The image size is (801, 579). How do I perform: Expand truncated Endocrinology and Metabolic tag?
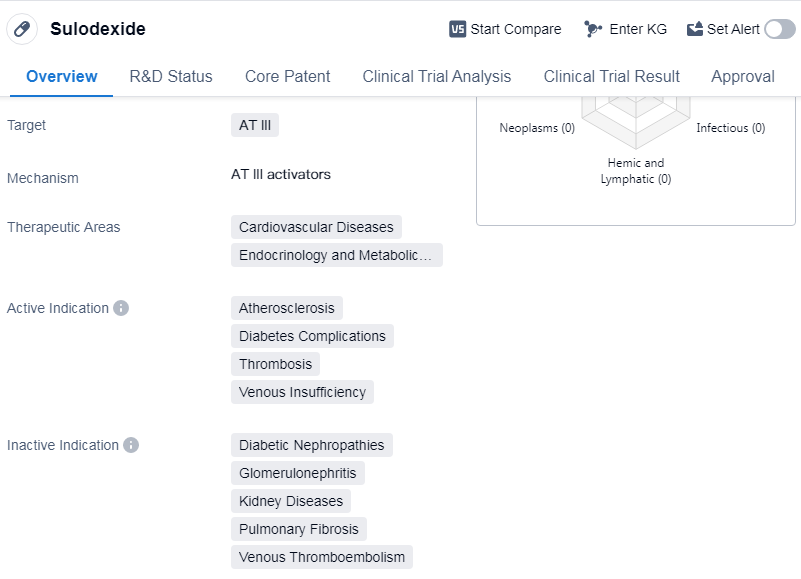coord(336,255)
